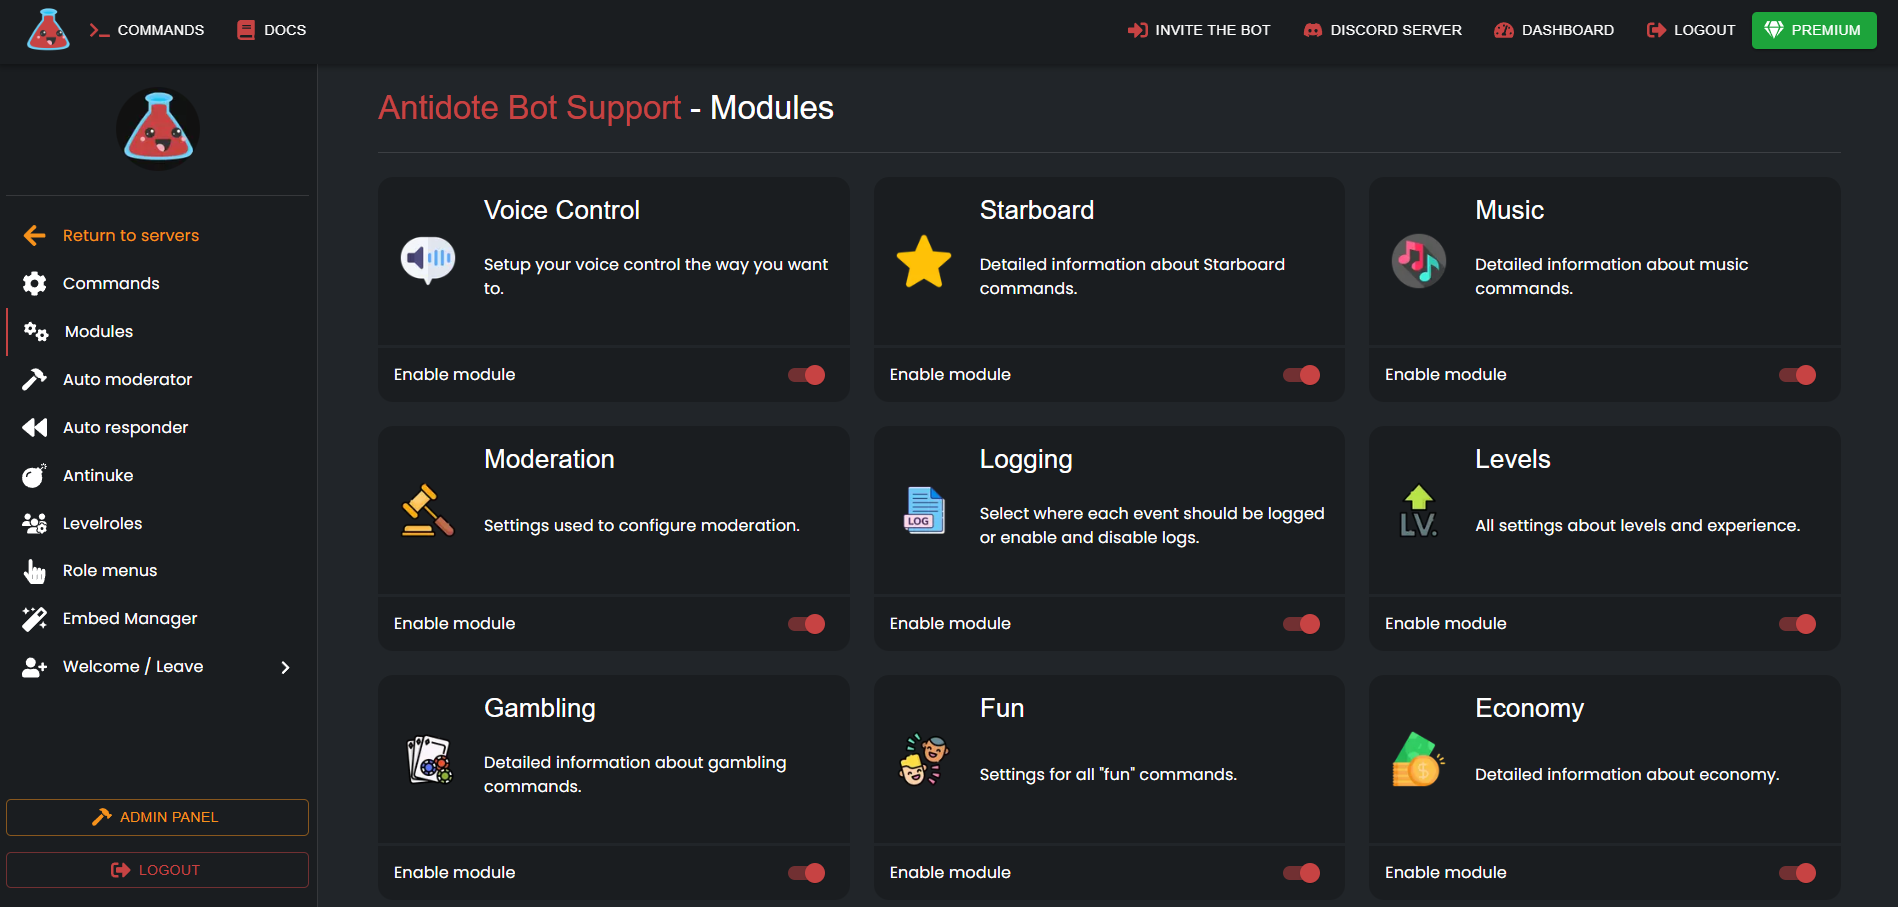1898x907 pixels.
Task: Click the invite arrow icon in navbar
Action: coord(1138,30)
